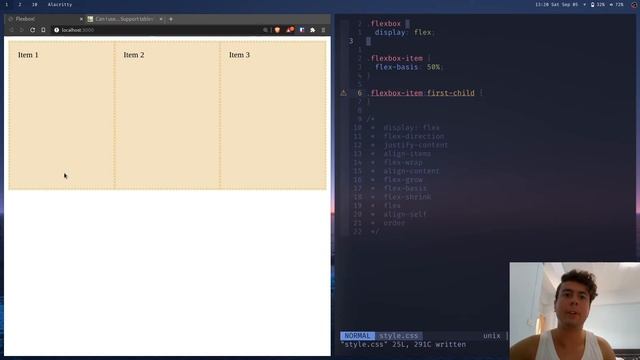Click the red tray icon at top right
Image resolution: width=640 pixels, height=360 pixels.
634,4
